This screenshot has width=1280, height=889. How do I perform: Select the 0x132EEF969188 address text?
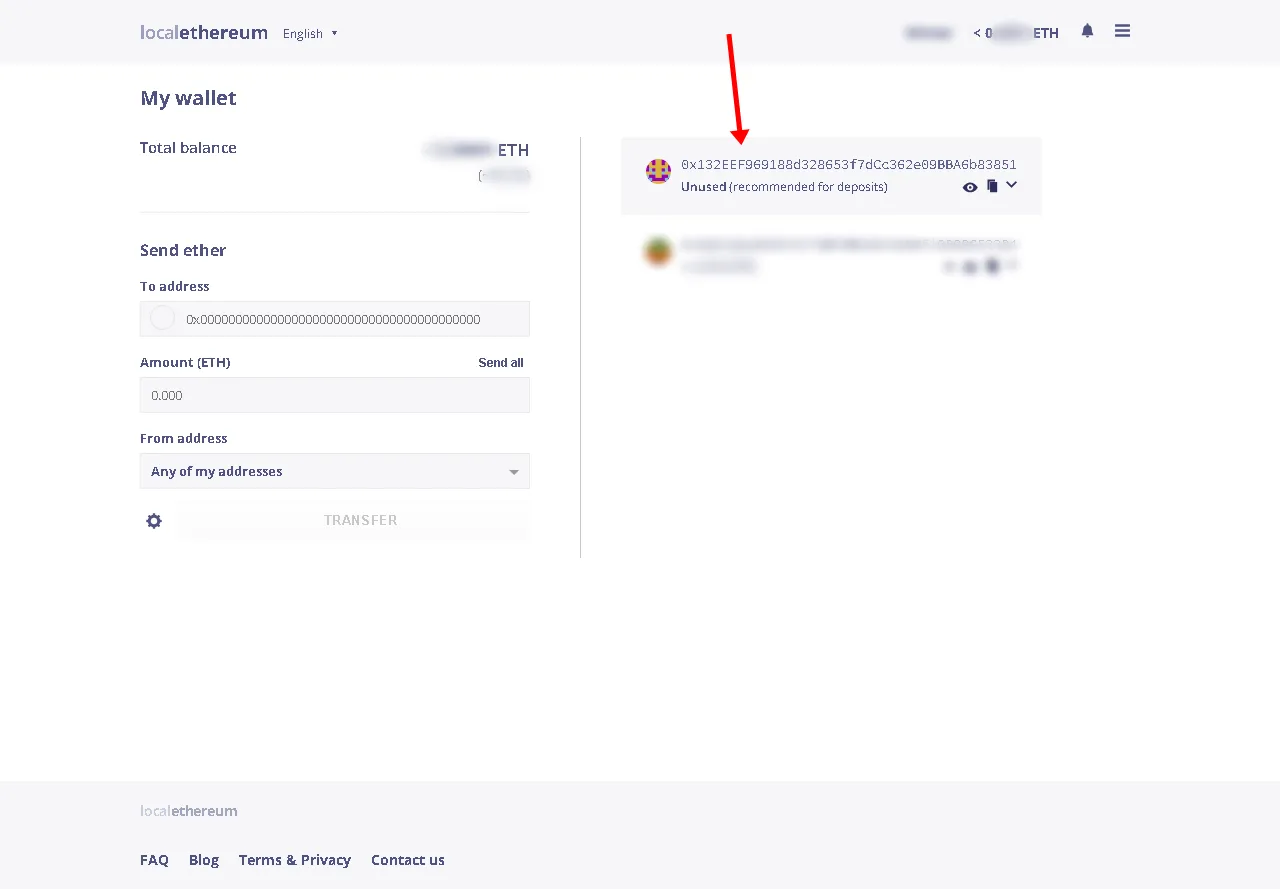849,164
